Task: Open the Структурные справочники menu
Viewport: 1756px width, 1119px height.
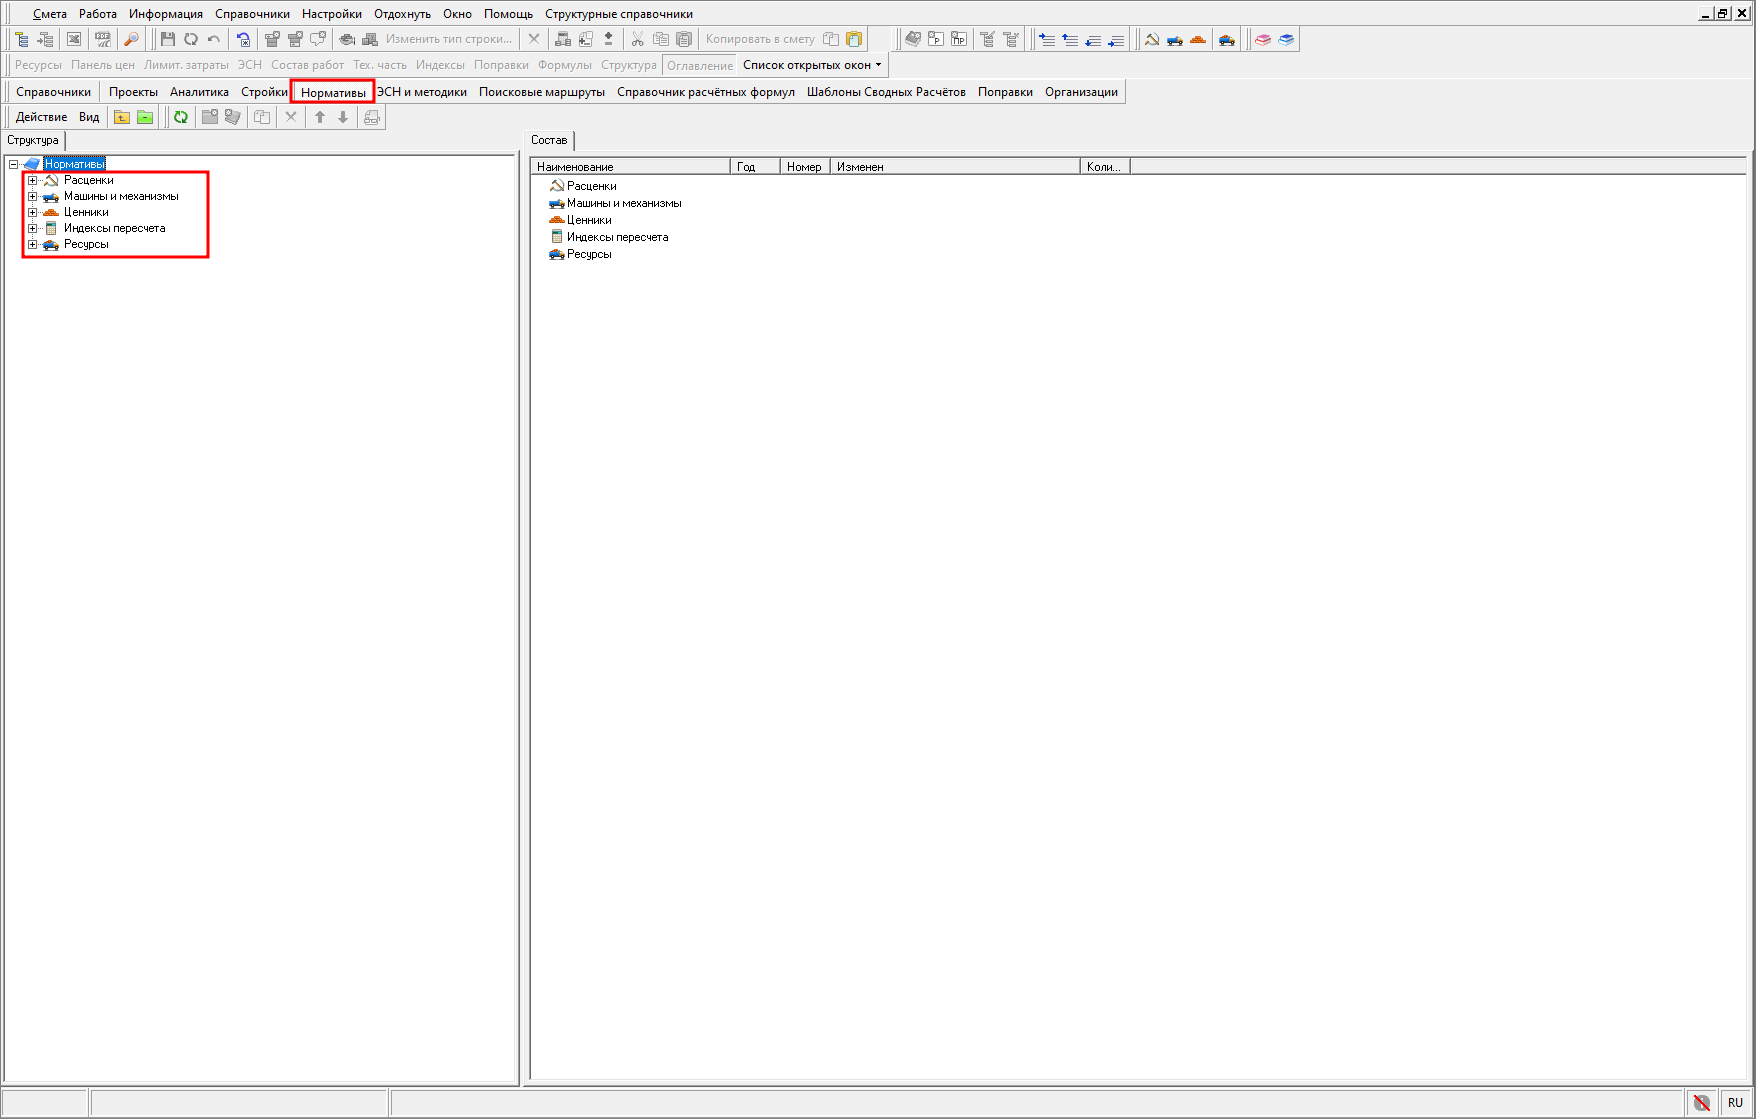Action: (618, 14)
